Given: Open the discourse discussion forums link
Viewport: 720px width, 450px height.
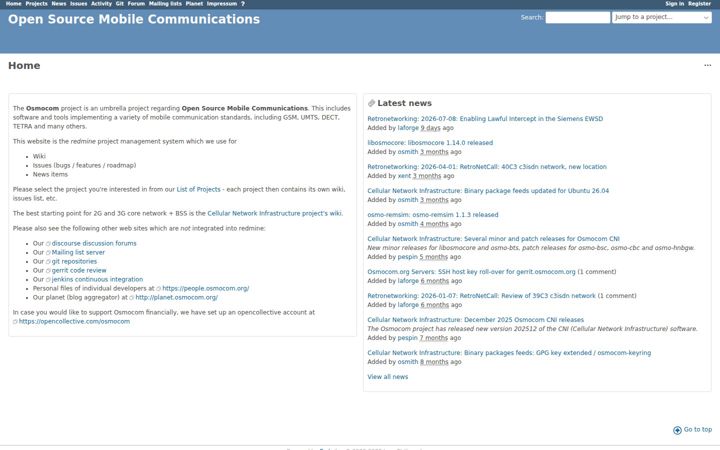Looking at the screenshot, I should tap(94, 243).
